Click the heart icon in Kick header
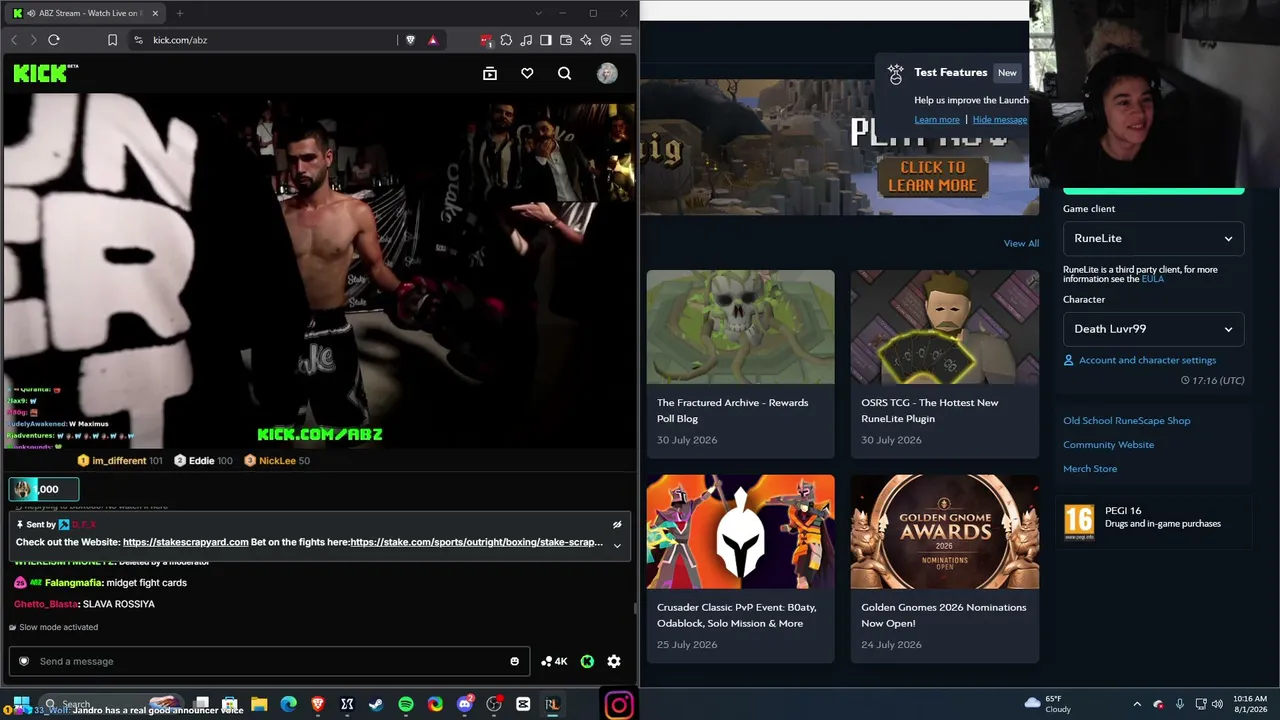Image resolution: width=1280 pixels, height=720 pixels. point(527,73)
